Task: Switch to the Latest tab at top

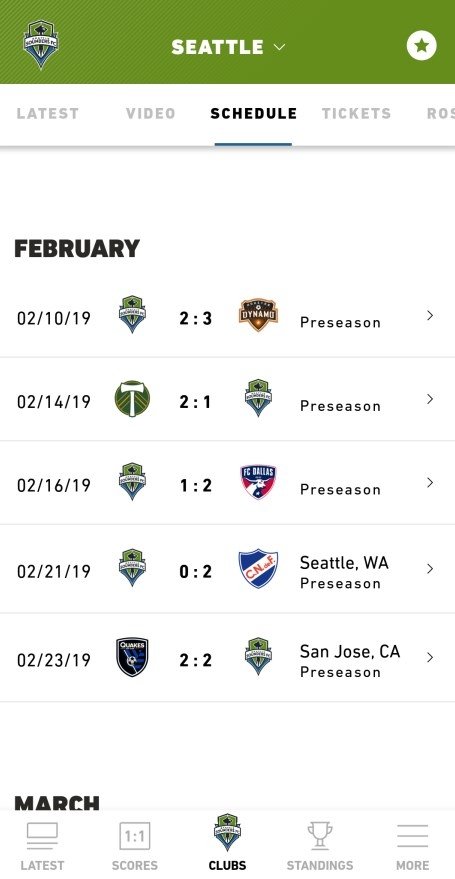Action: coord(48,113)
